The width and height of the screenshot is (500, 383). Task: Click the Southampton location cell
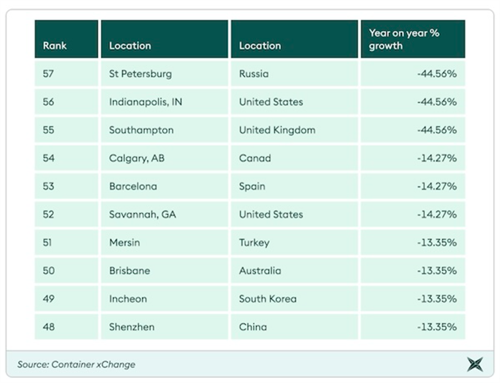click(165, 130)
